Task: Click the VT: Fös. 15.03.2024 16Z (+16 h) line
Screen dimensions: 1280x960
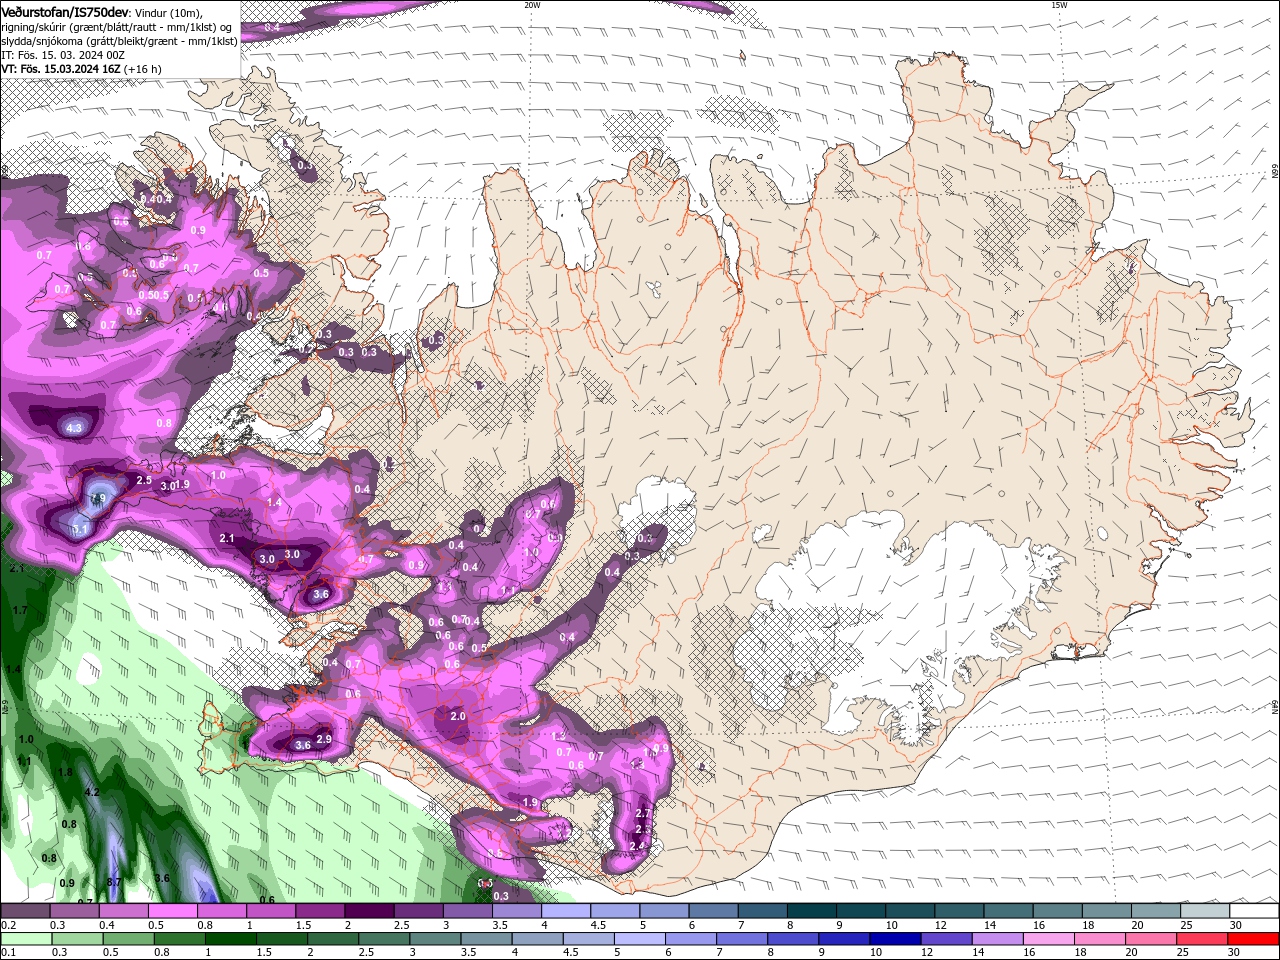Action: point(81,69)
